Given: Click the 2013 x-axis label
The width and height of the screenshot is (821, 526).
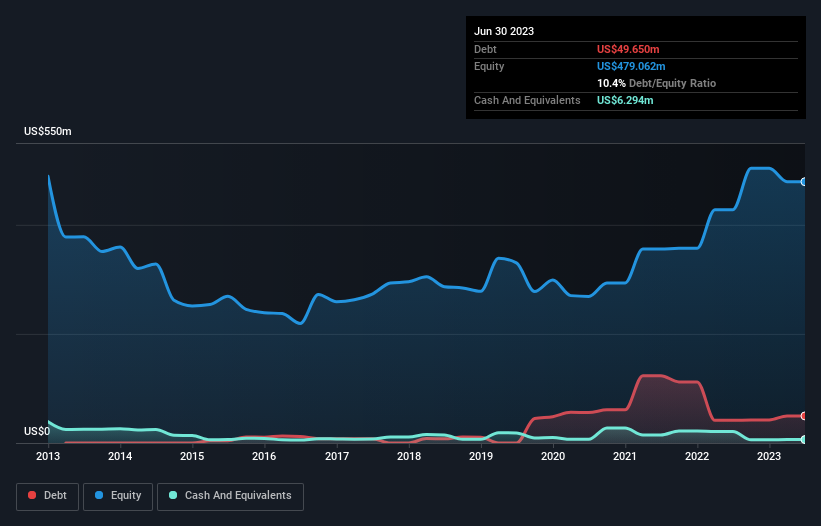Looking at the screenshot, I should pyautogui.click(x=48, y=456).
